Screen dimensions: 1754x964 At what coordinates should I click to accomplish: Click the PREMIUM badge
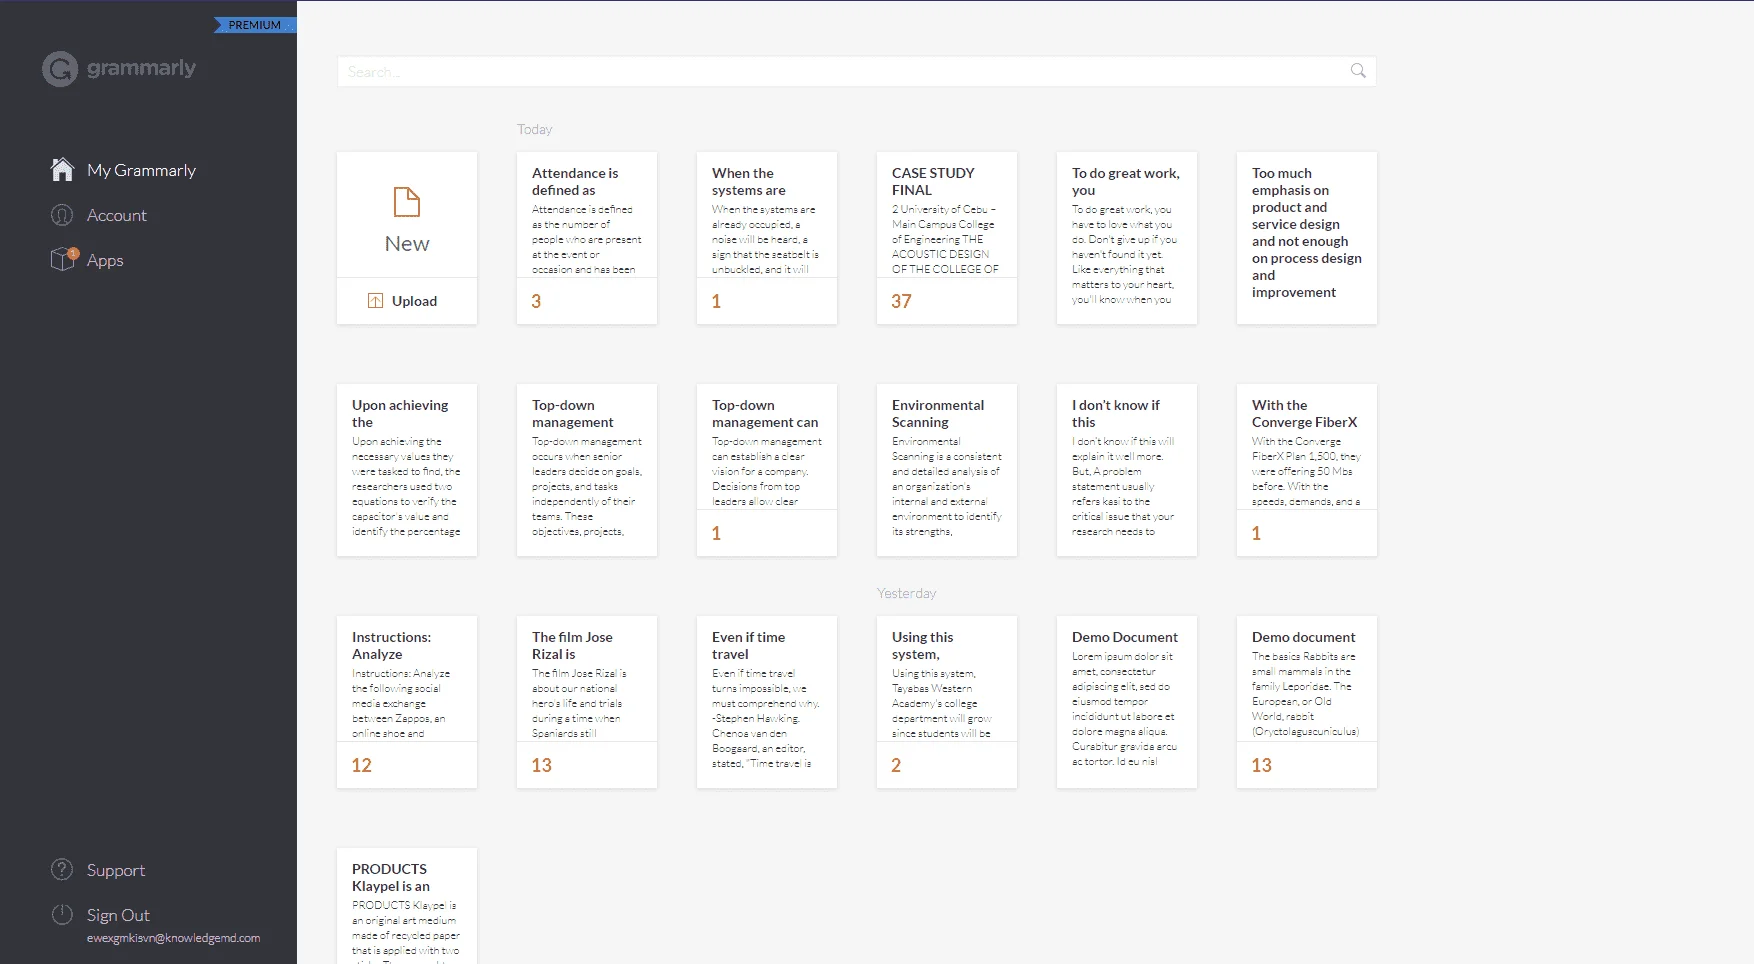(255, 25)
